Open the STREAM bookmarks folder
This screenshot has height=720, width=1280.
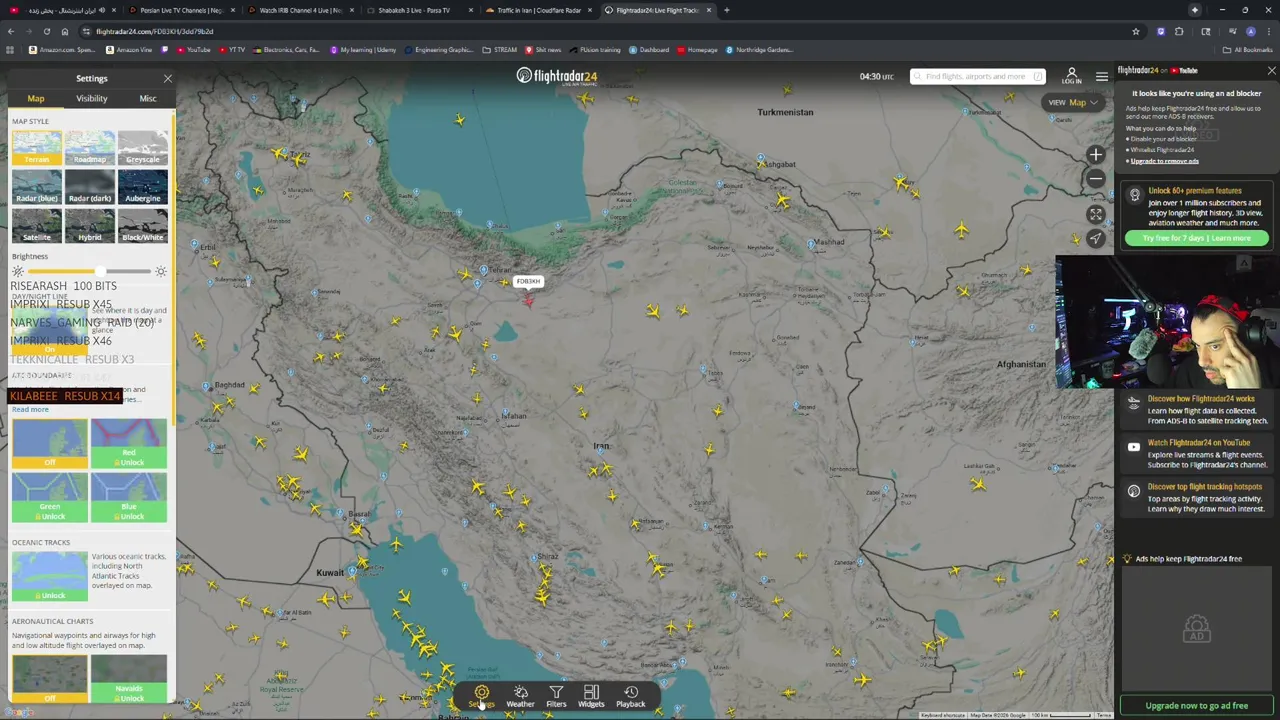(500, 50)
